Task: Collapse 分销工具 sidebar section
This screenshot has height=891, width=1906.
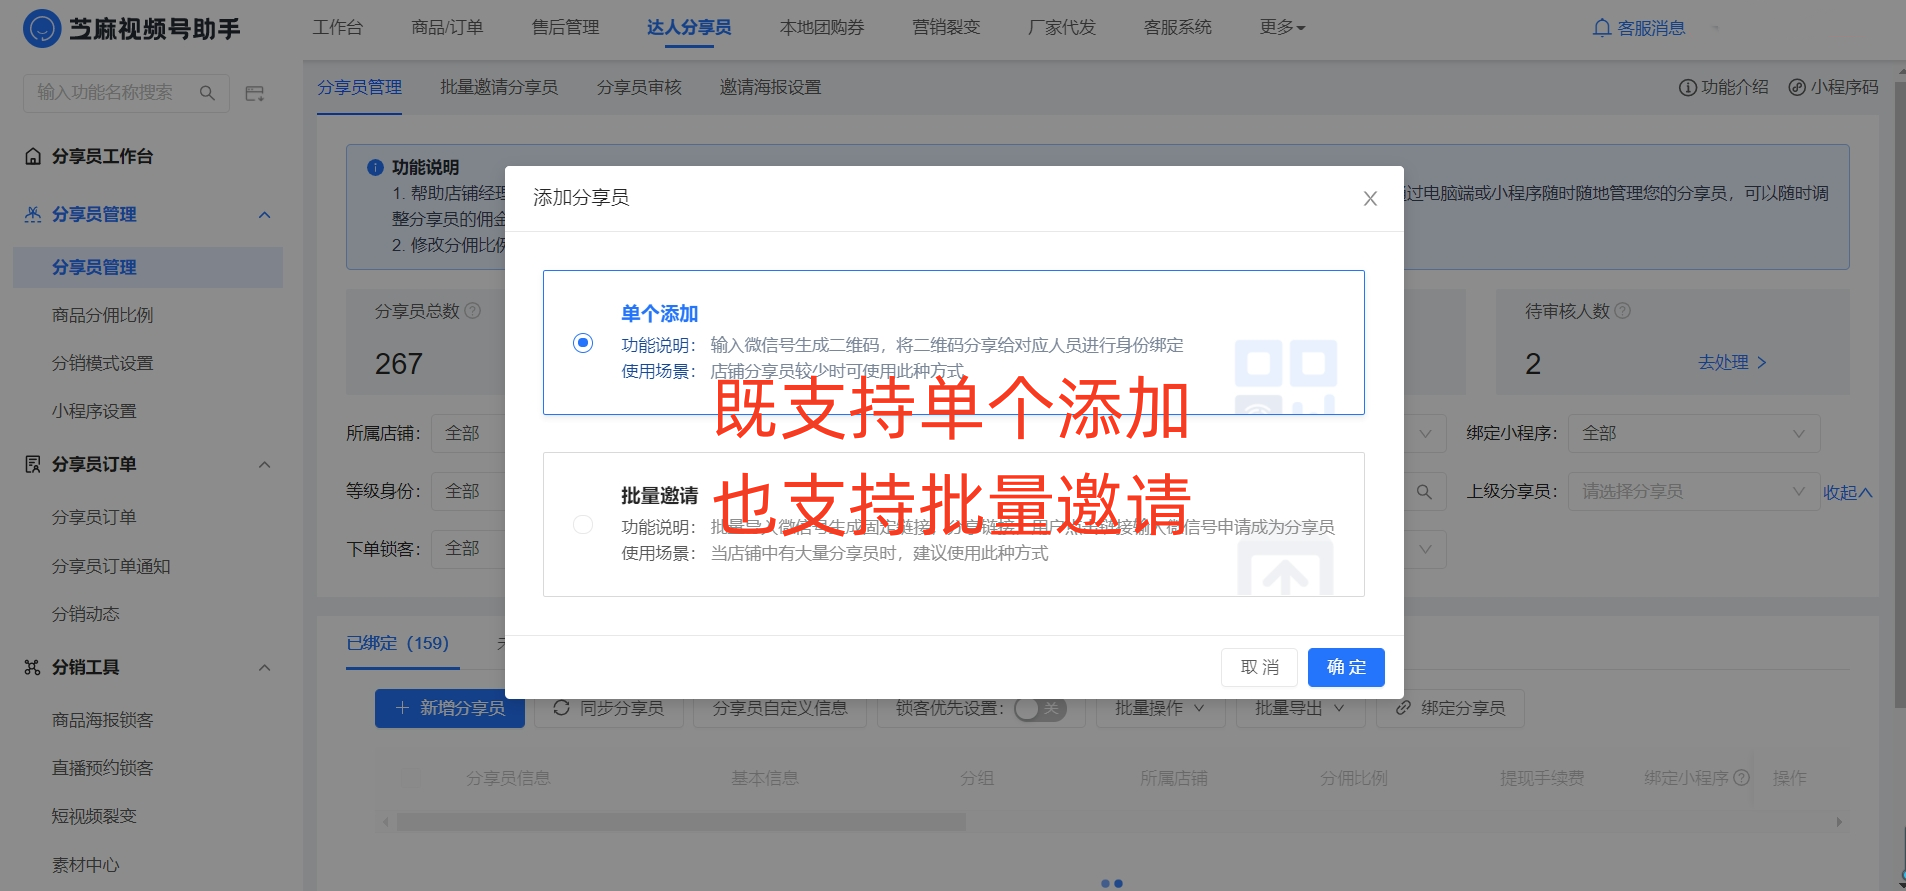Action: [265, 668]
